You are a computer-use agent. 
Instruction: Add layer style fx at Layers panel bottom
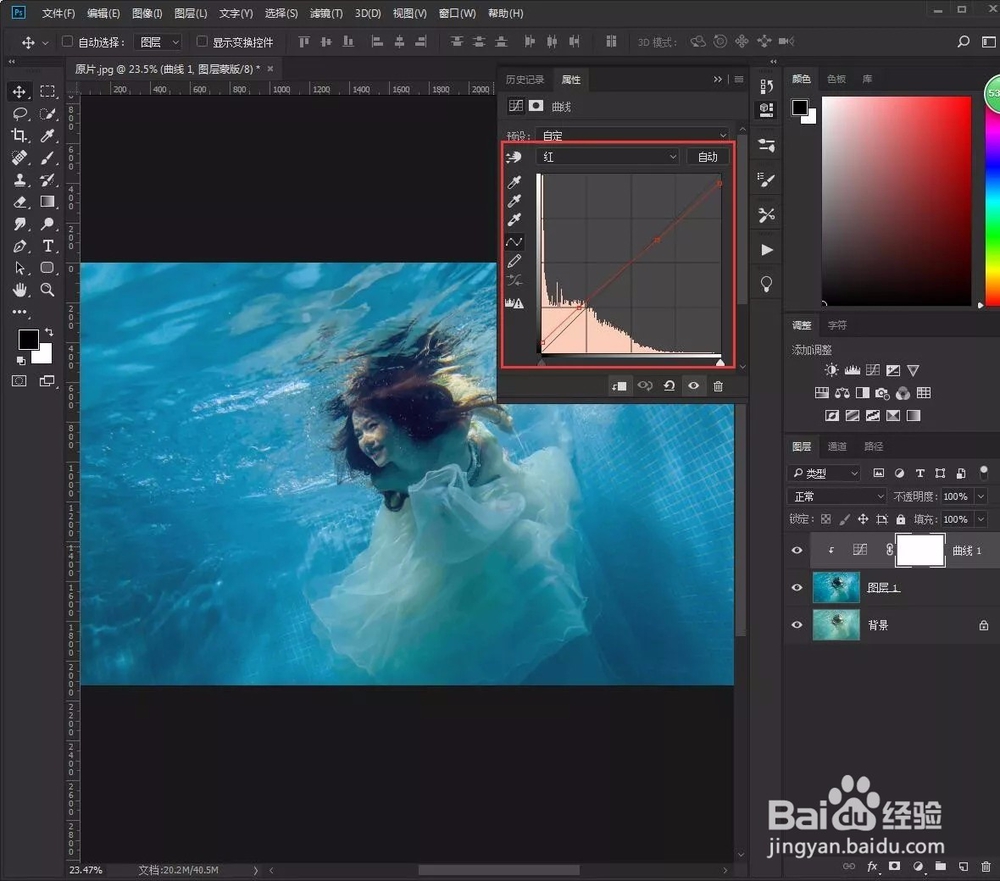point(872,866)
